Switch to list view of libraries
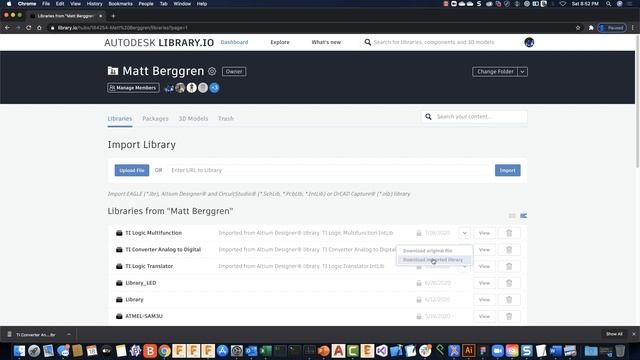 [x=523, y=216]
